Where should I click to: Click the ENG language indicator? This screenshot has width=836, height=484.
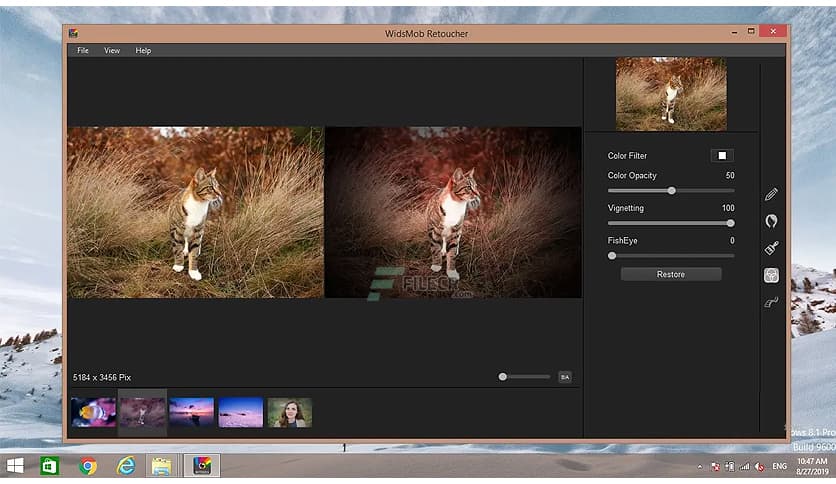click(779, 466)
